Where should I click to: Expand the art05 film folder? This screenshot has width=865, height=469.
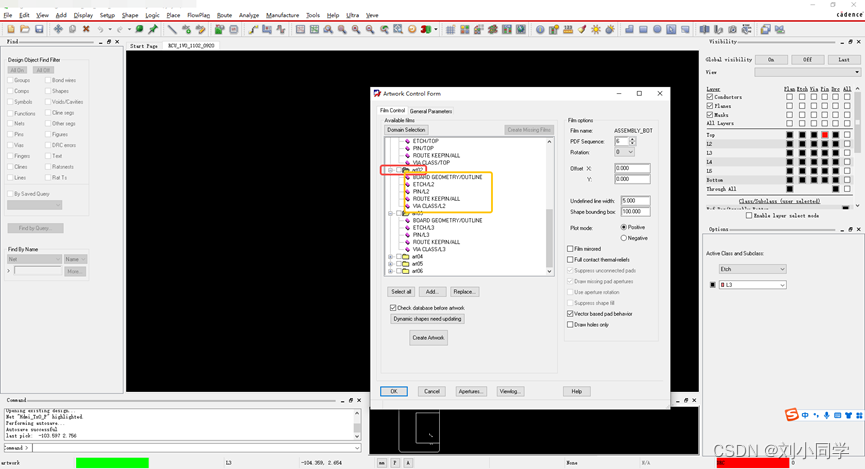[x=390, y=264]
